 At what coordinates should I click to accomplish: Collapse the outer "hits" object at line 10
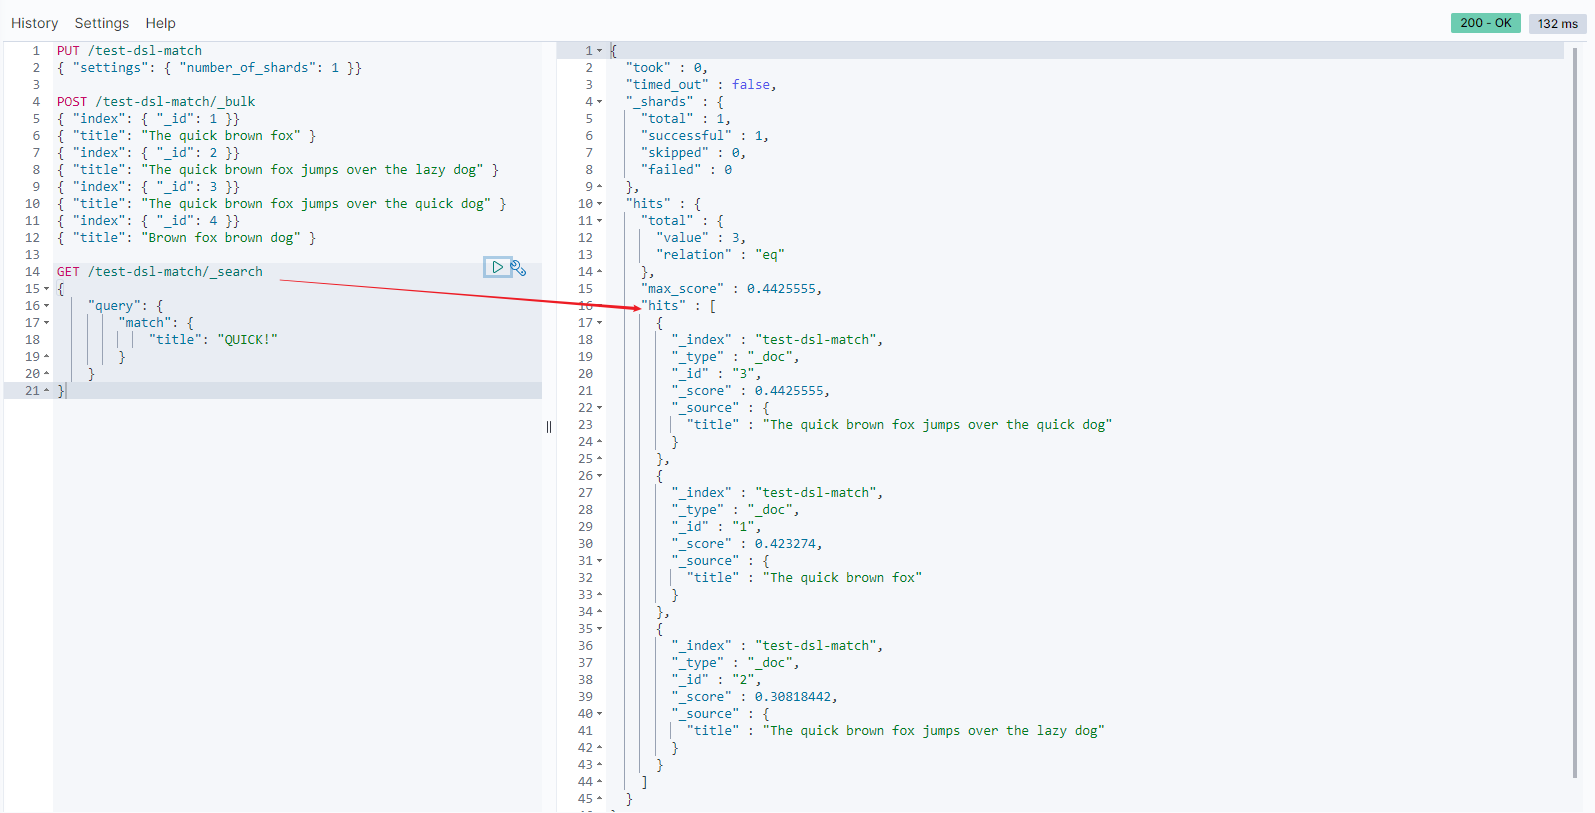[x=599, y=204]
